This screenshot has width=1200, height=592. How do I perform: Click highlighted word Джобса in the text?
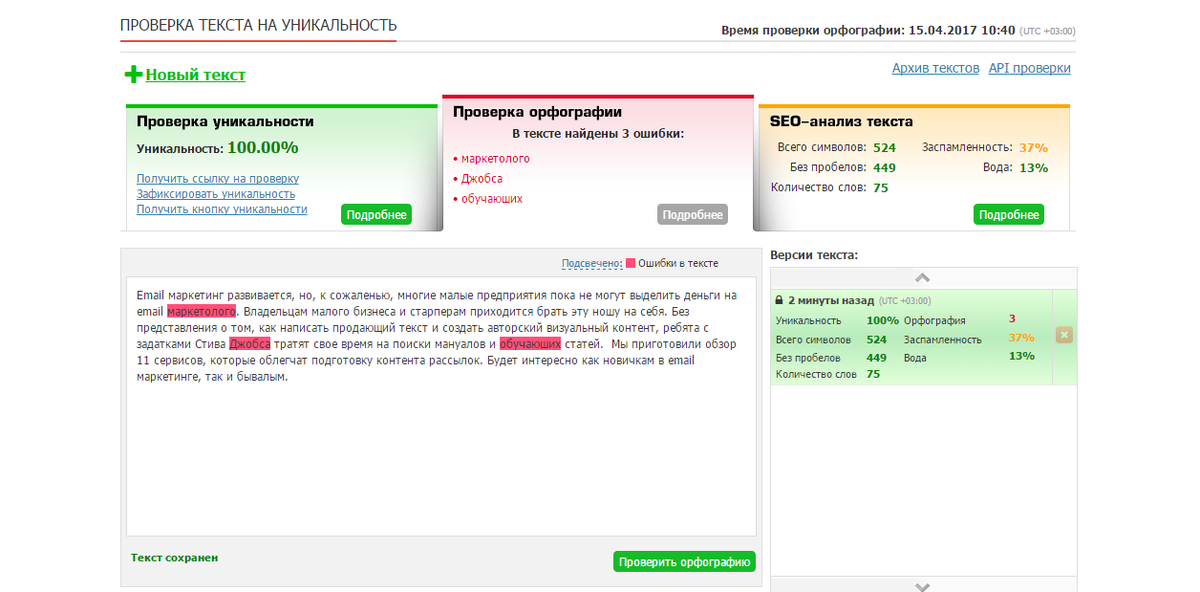pyautogui.click(x=249, y=344)
